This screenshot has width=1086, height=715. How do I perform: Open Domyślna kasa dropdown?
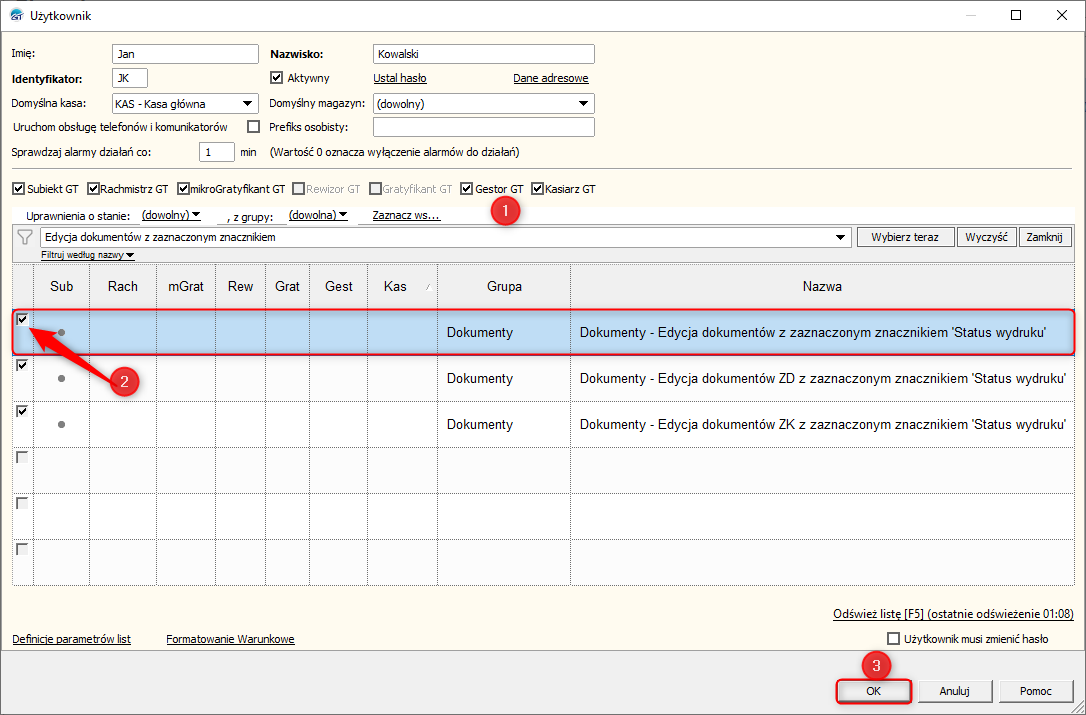pyautogui.click(x=248, y=103)
